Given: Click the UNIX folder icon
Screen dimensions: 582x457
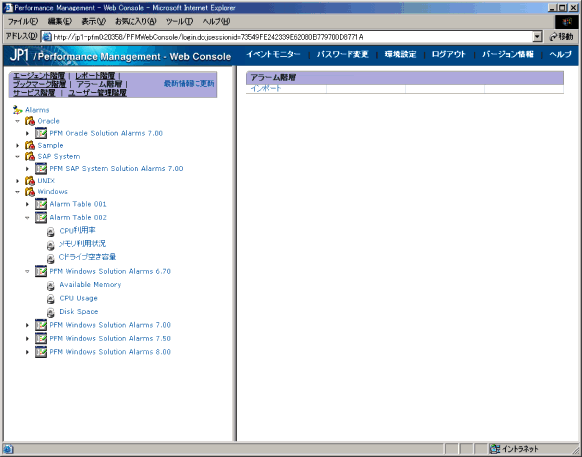Looking at the screenshot, I should (x=30, y=180).
